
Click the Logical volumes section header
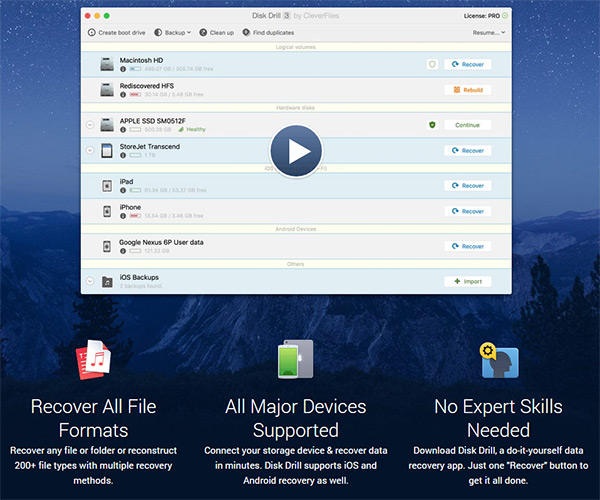pyautogui.click(x=296, y=47)
